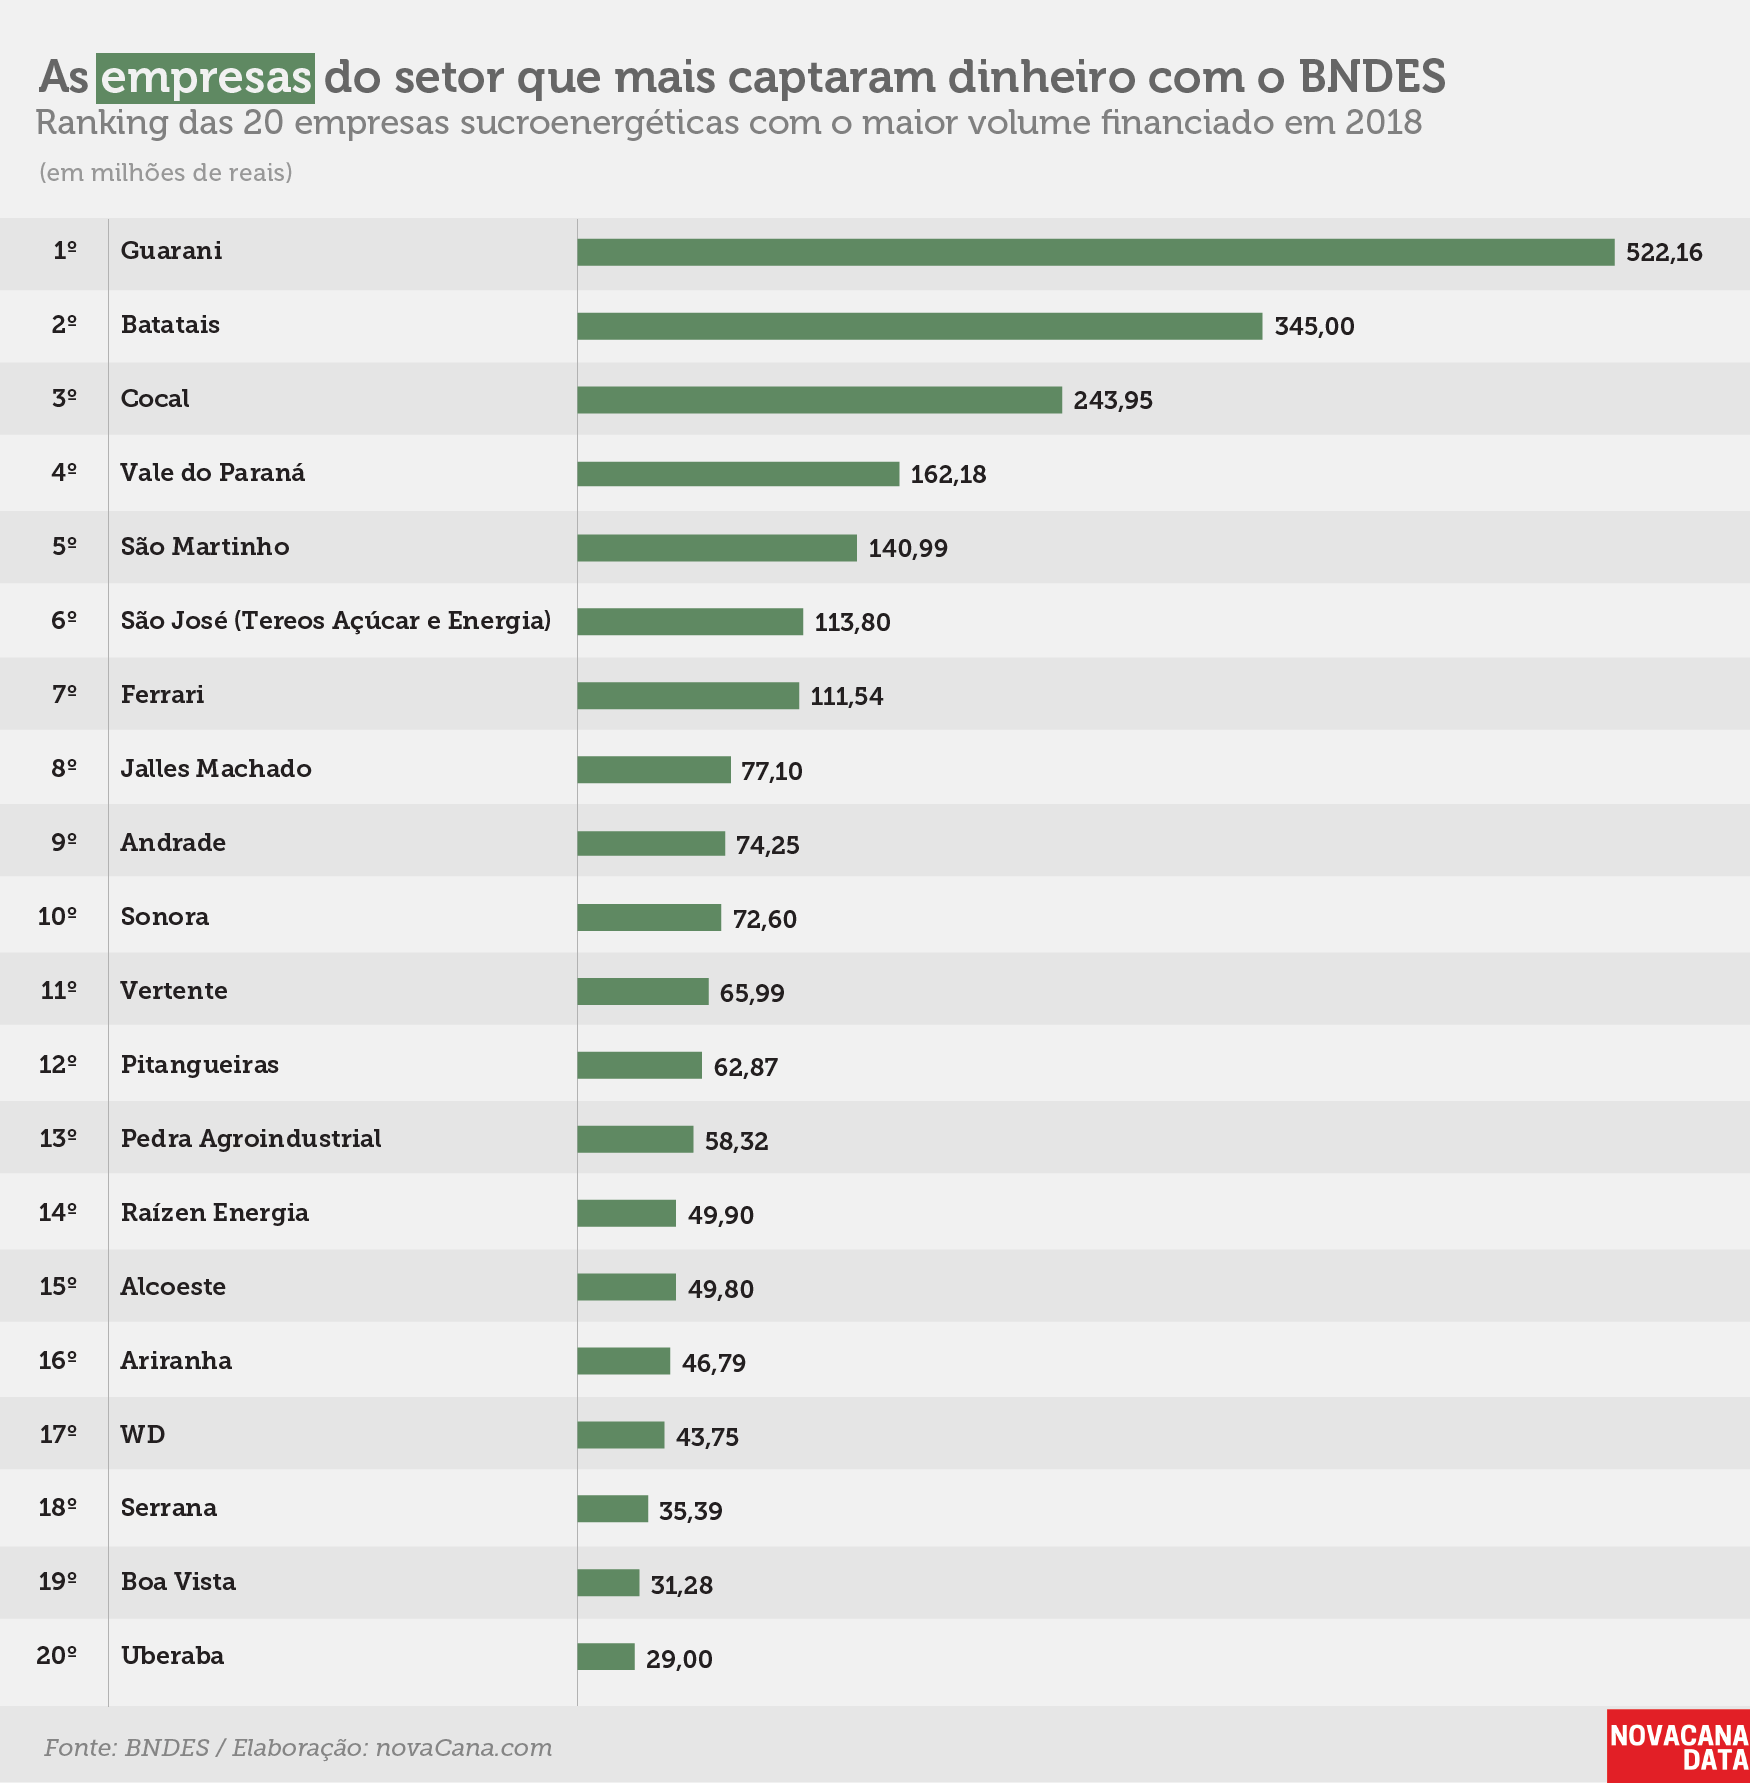Click the value "49,90"
Viewport: 1750px width, 1783px height.
[721, 1215]
